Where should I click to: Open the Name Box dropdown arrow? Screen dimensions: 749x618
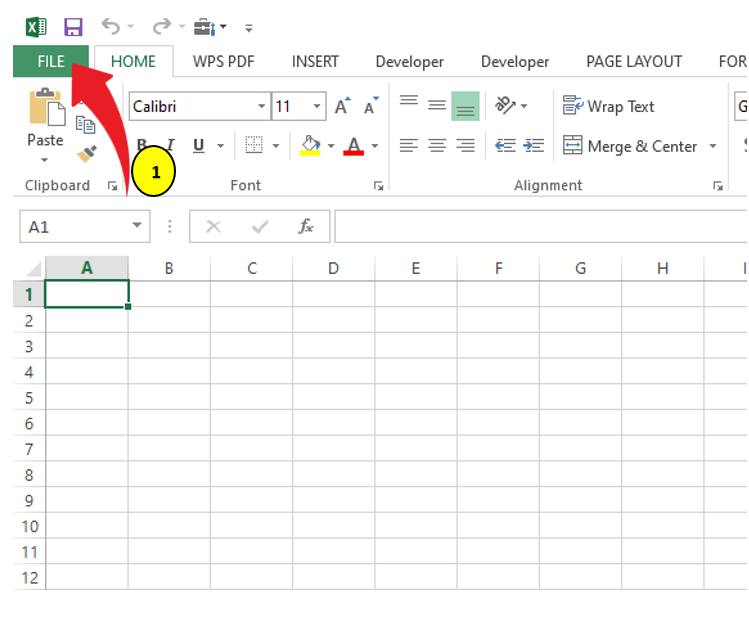pyautogui.click(x=138, y=227)
